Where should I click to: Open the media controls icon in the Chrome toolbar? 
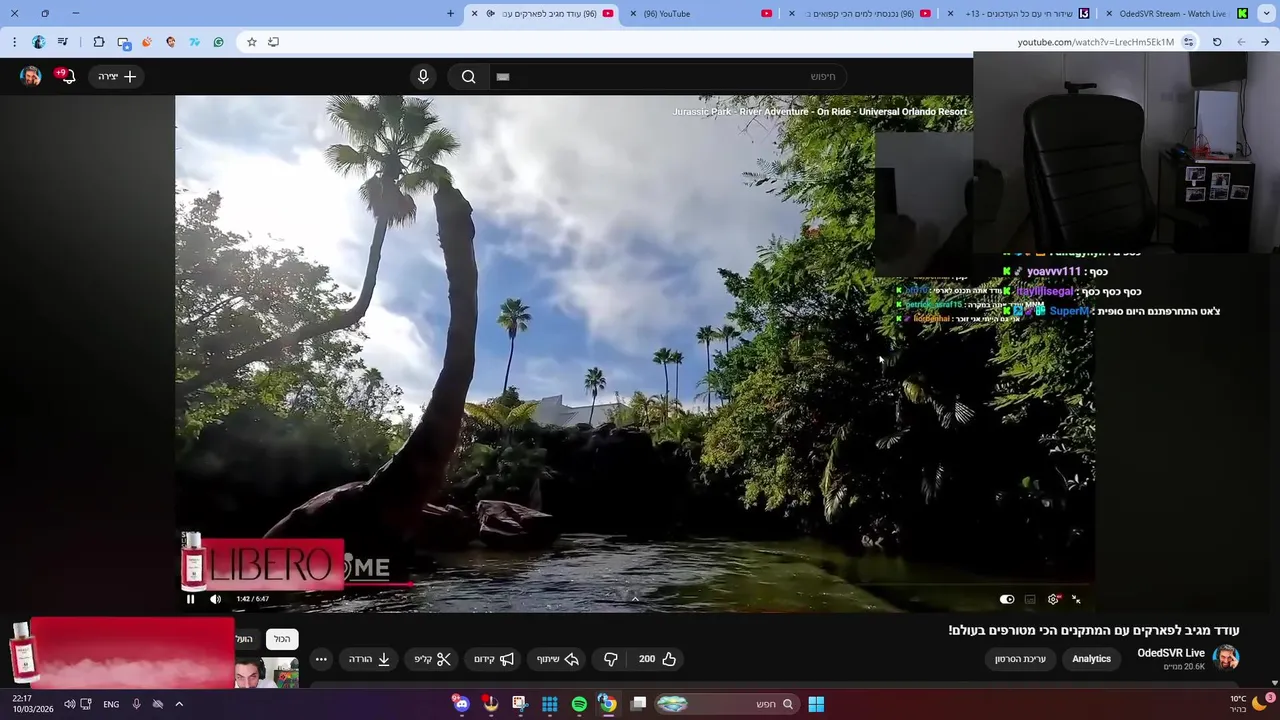[x=63, y=42]
